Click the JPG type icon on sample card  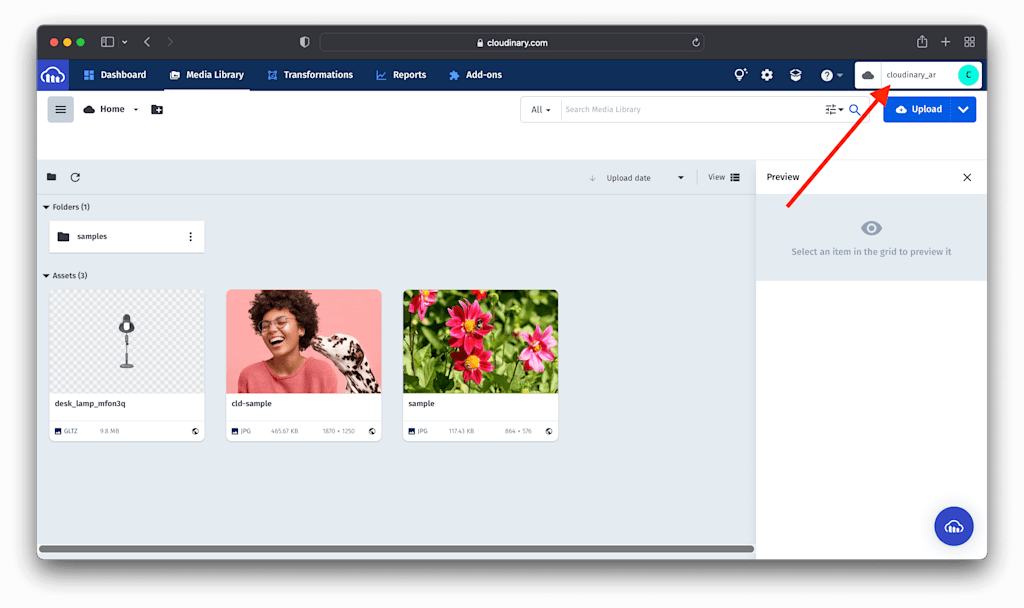pyautogui.click(x=411, y=431)
